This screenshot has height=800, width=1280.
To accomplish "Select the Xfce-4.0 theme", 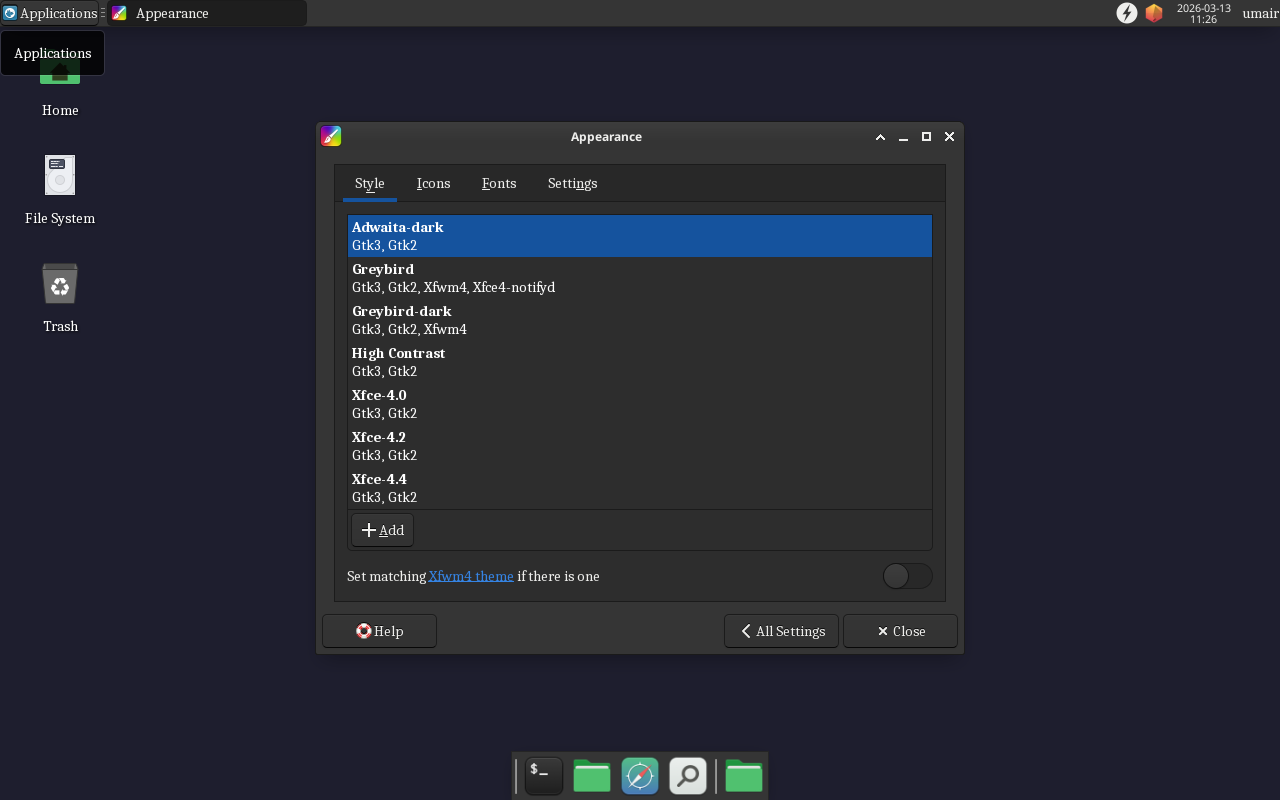I will [x=640, y=404].
